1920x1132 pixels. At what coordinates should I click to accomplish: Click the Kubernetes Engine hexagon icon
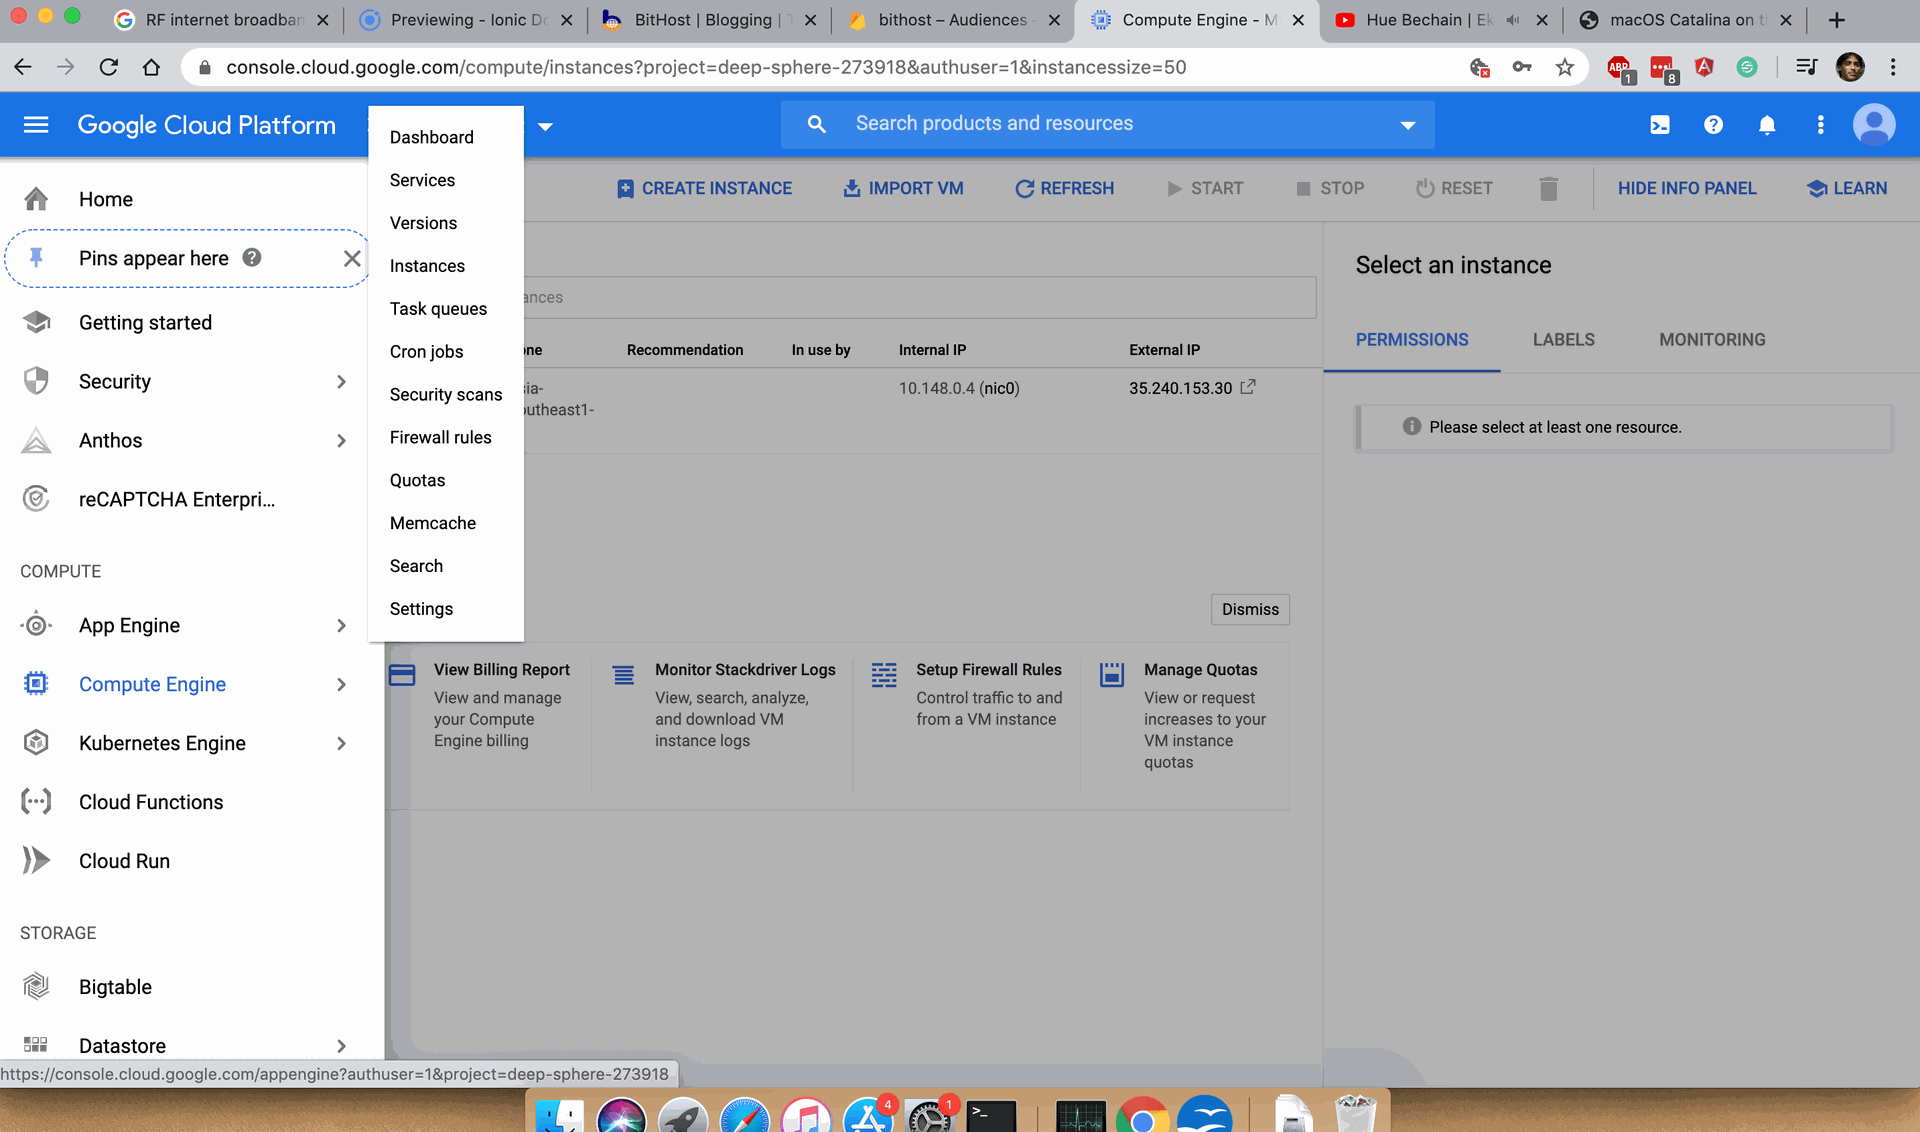[x=36, y=743]
